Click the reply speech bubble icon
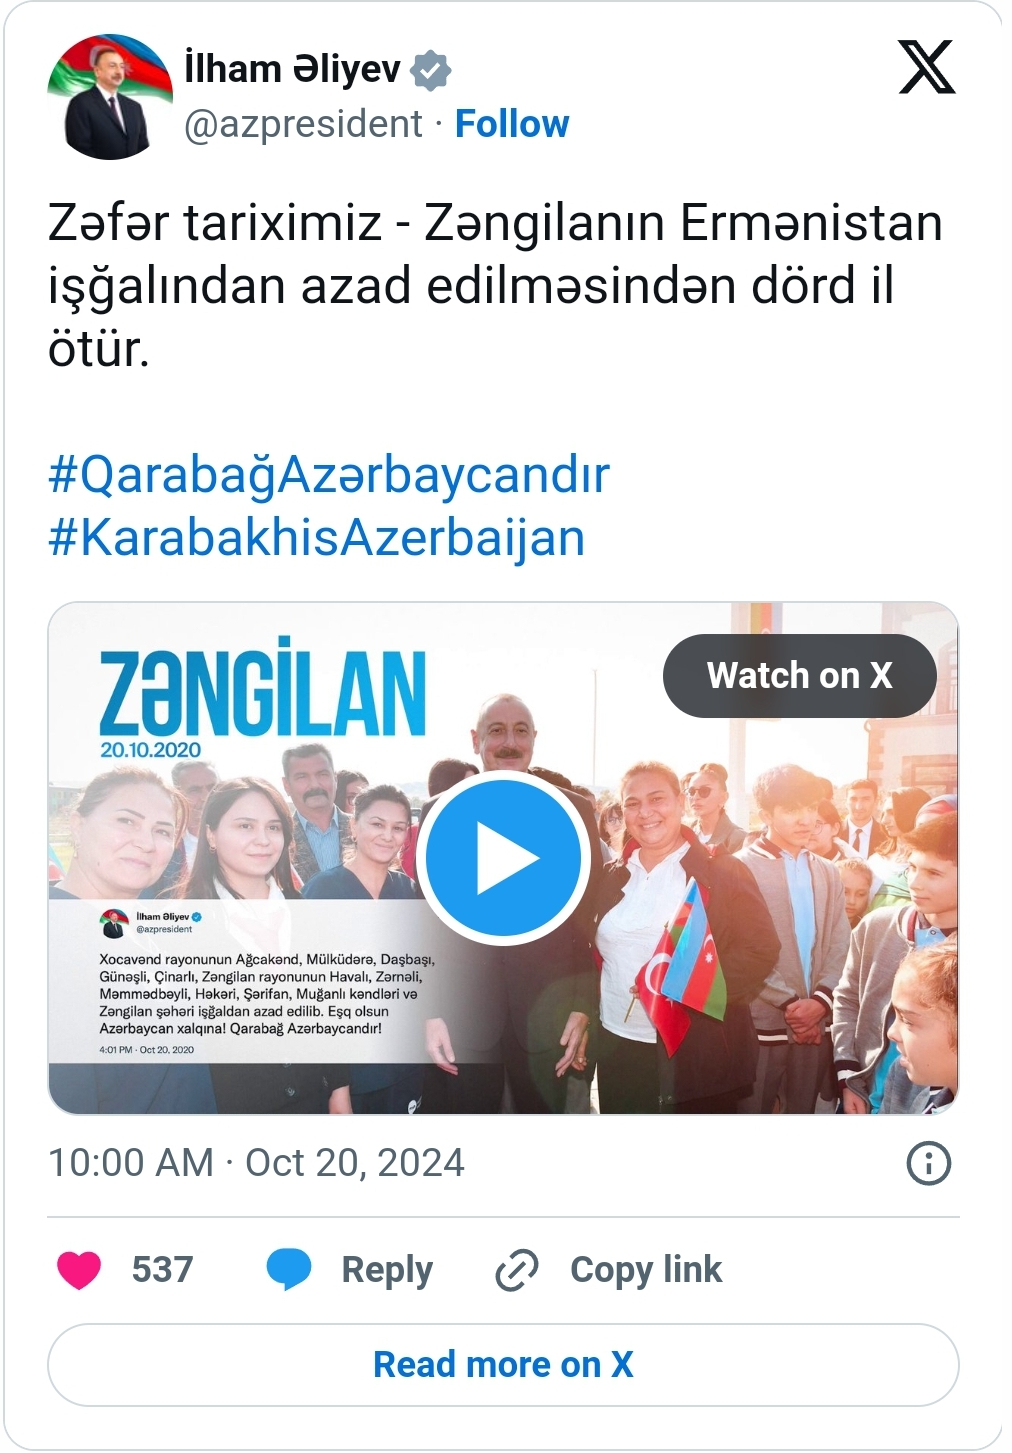 pyautogui.click(x=289, y=1270)
